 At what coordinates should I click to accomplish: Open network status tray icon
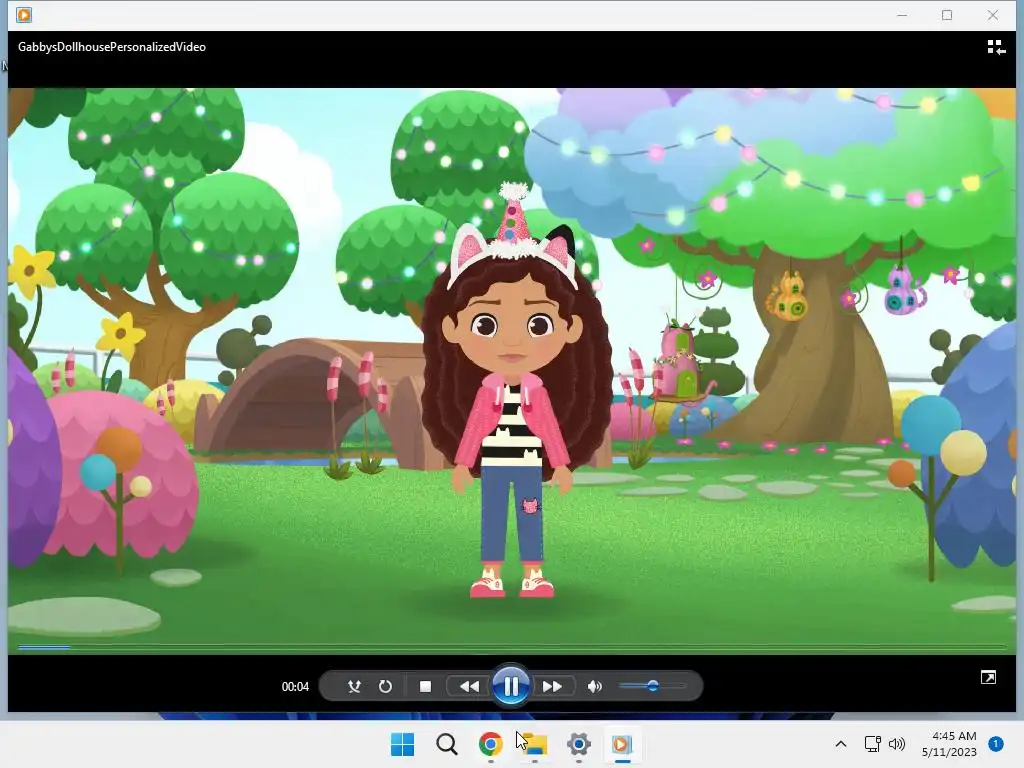click(x=872, y=744)
